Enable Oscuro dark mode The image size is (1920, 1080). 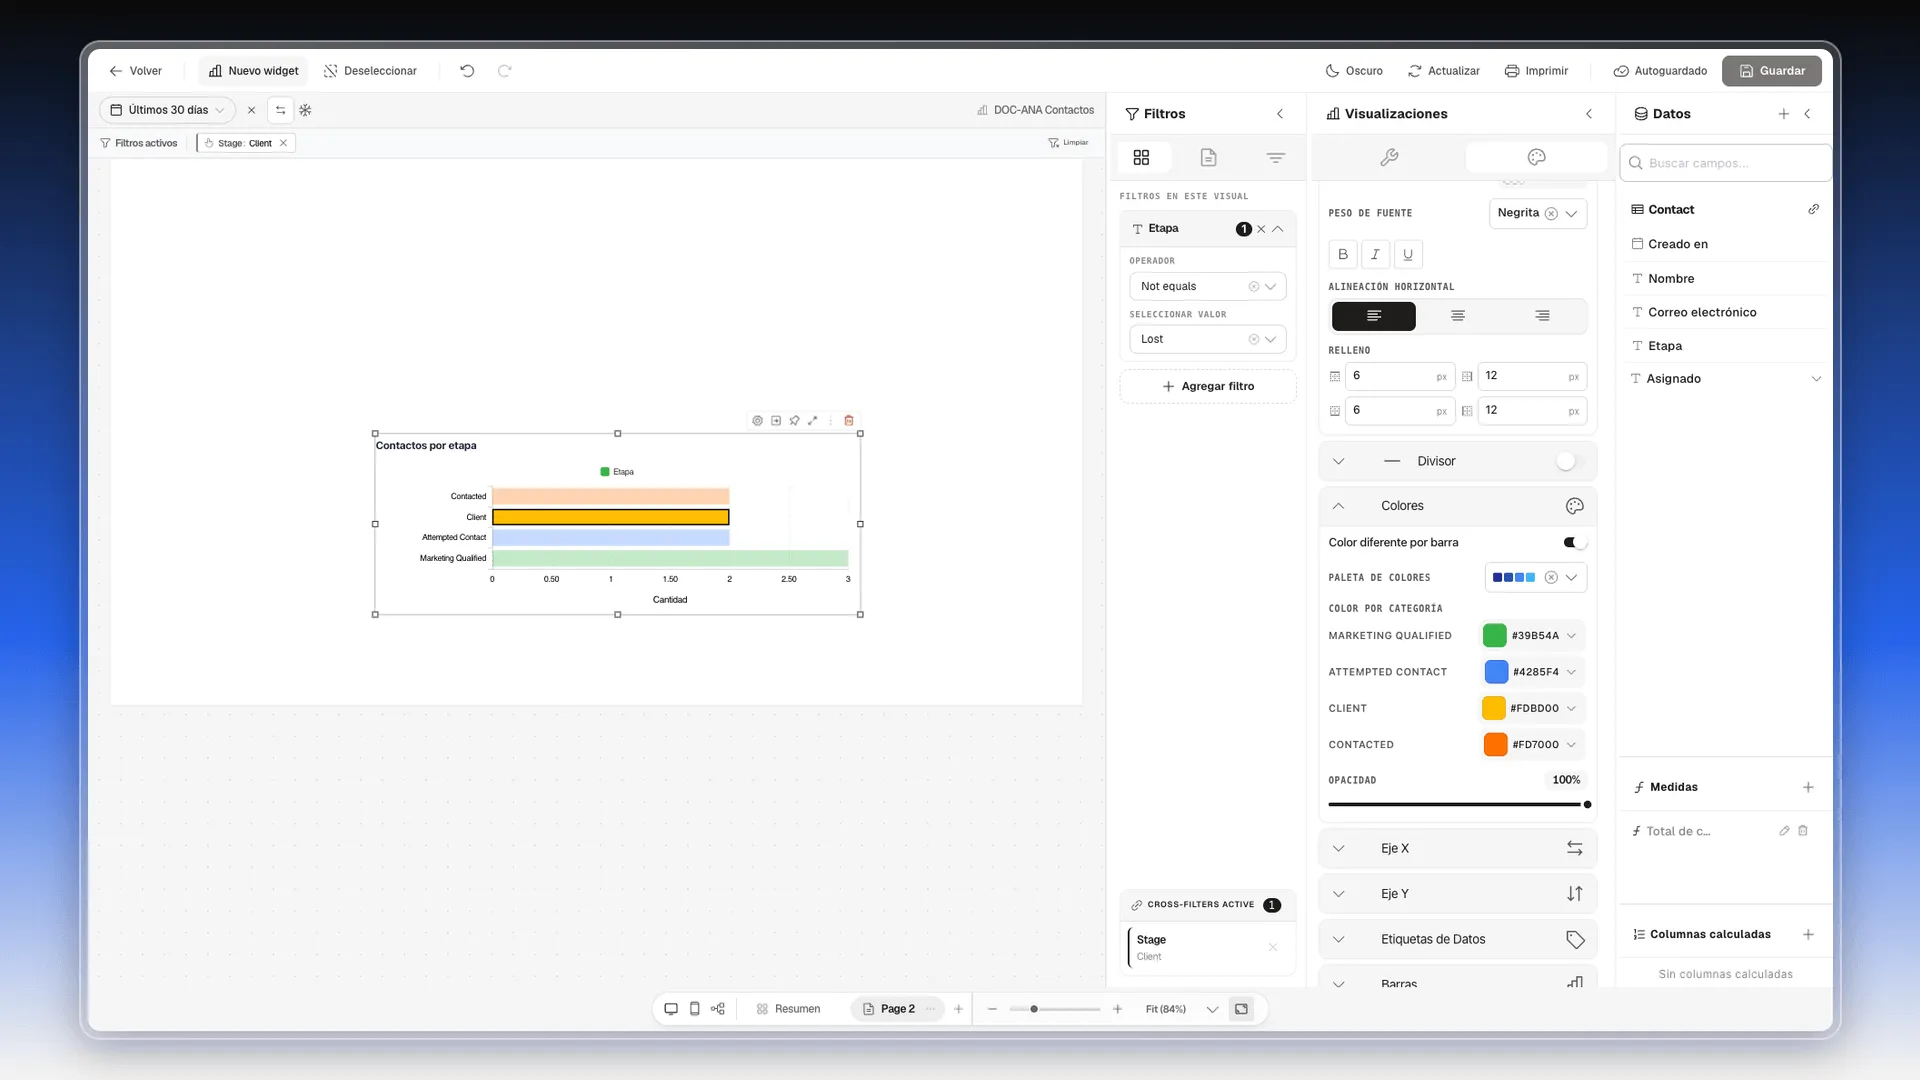1354,71
